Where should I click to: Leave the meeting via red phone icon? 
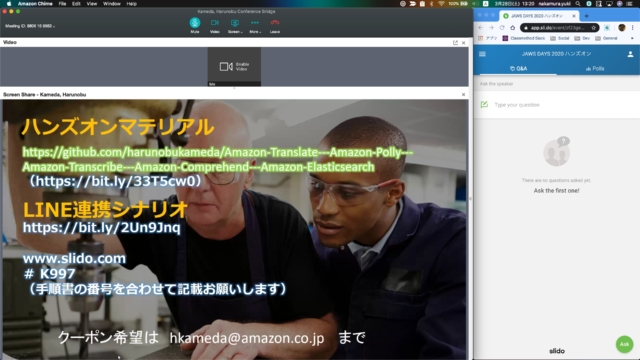(275, 25)
